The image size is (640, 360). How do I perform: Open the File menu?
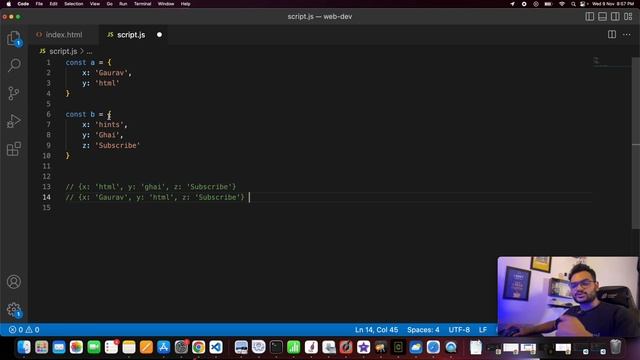pyautogui.click(x=39, y=4)
